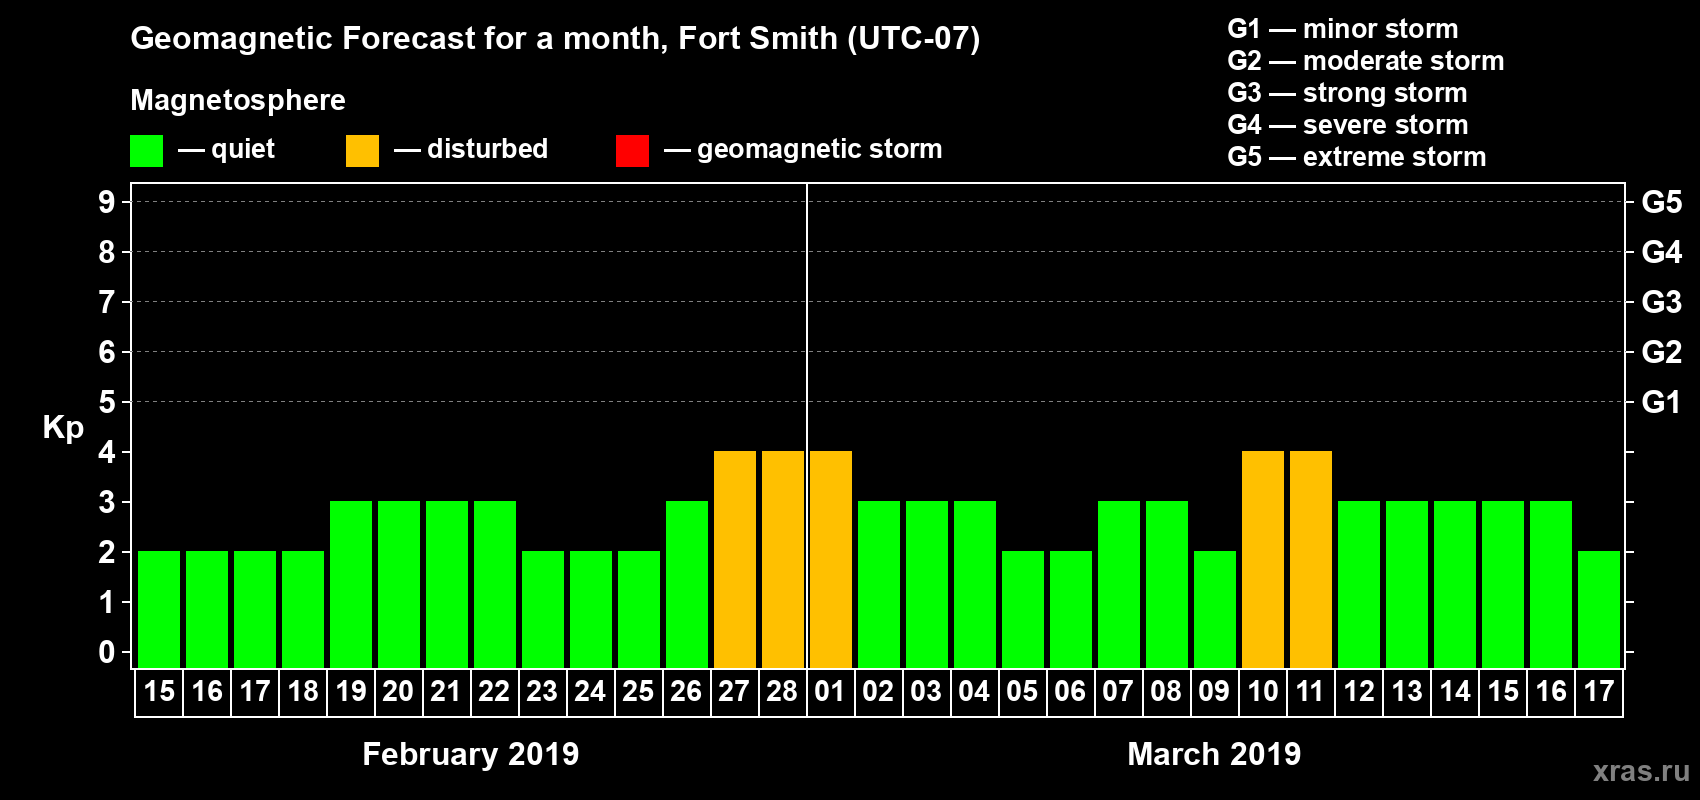Click the orange disturbed legend swatch
Viewport: 1700px width, 800px height.
click(363, 151)
